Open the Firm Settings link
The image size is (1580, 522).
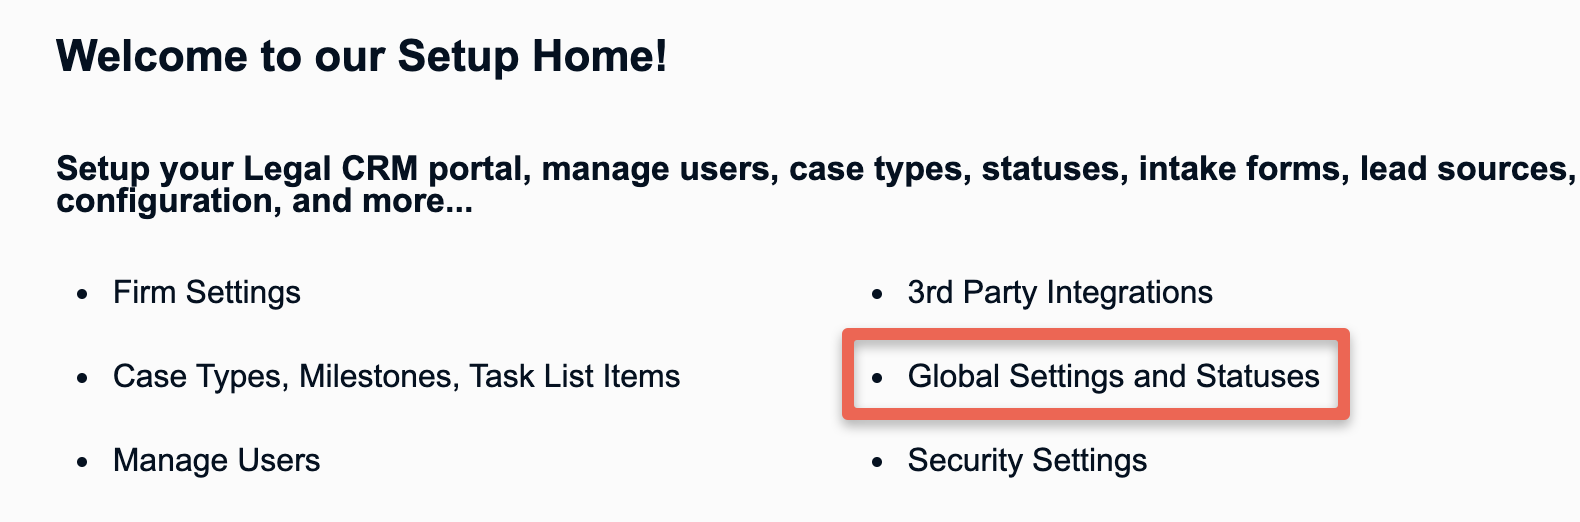click(x=207, y=292)
